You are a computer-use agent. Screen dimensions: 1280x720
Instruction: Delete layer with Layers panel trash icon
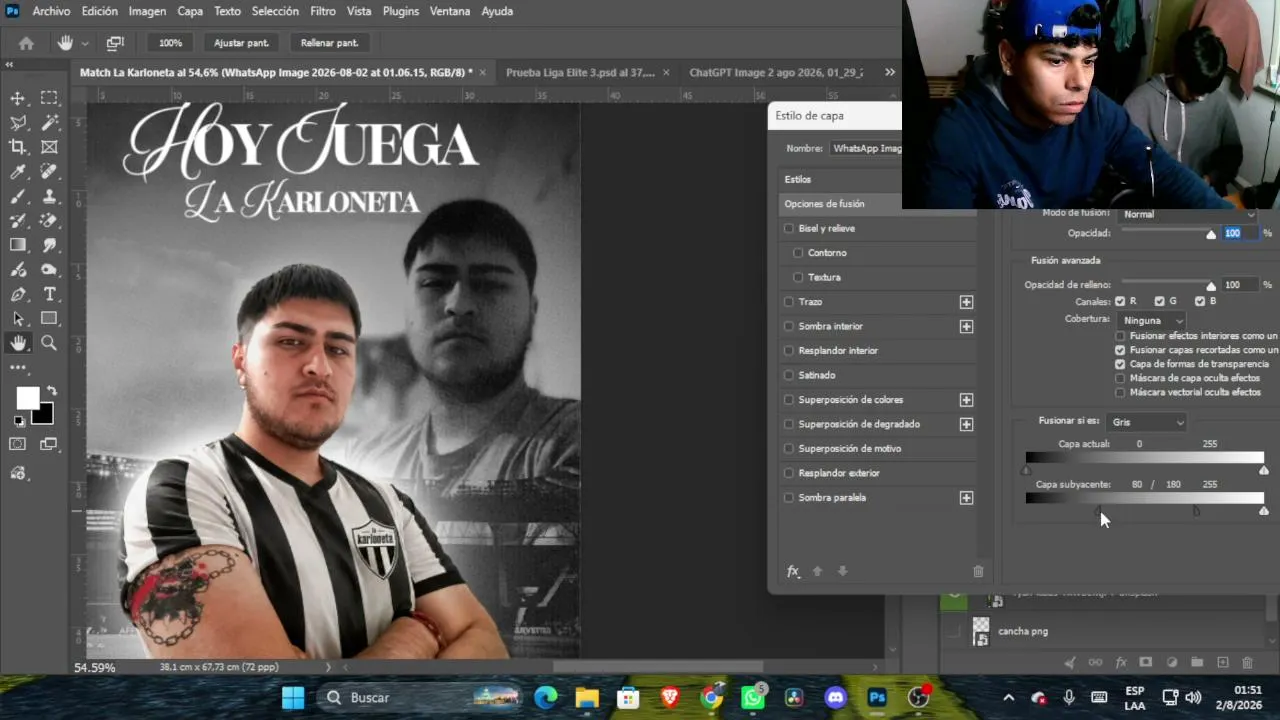pos(1247,662)
